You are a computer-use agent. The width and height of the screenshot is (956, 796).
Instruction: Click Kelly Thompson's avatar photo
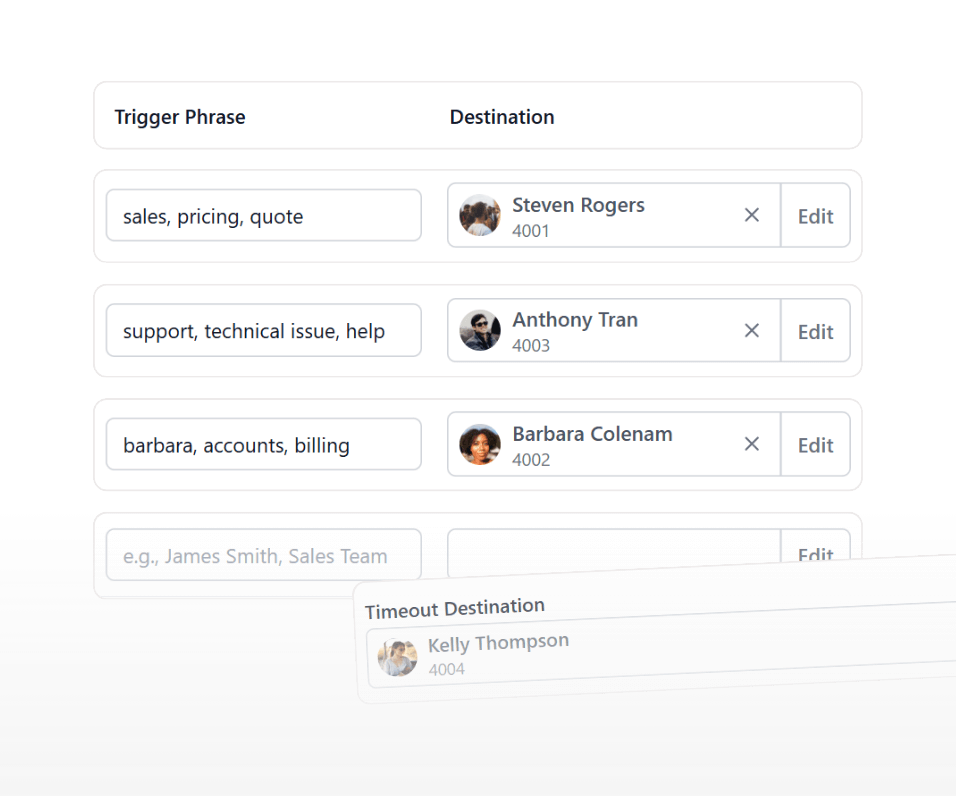pyautogui.click(x=396, y=656)
